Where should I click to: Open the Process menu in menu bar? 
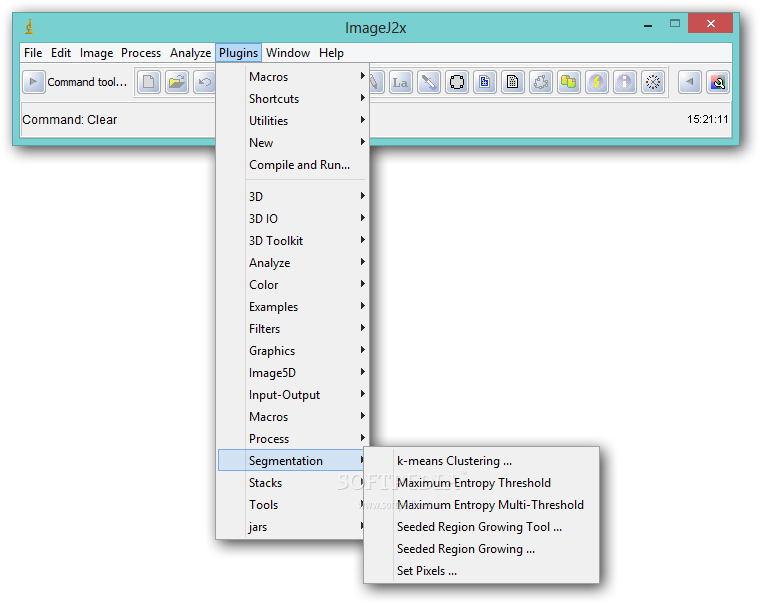click(x=141, y=53)
